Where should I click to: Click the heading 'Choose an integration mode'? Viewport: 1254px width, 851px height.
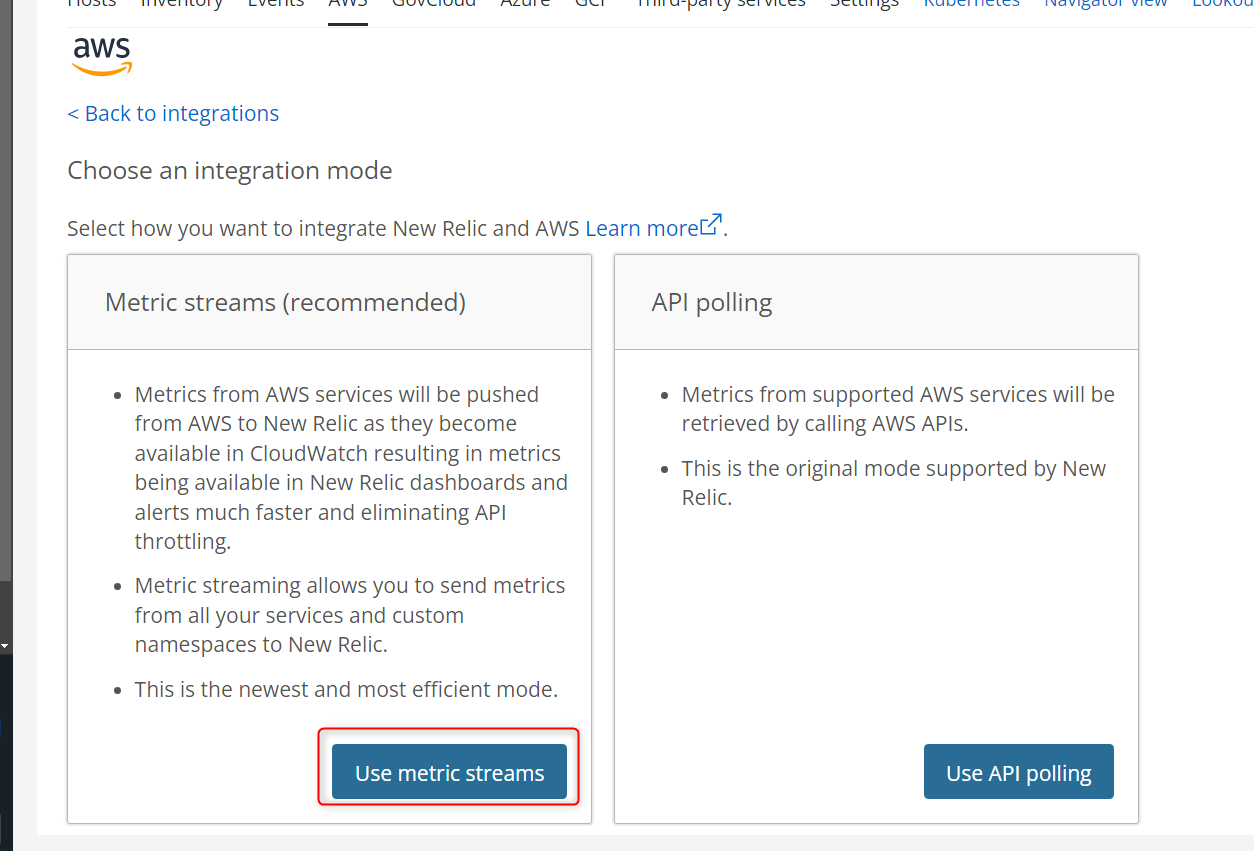230,170
